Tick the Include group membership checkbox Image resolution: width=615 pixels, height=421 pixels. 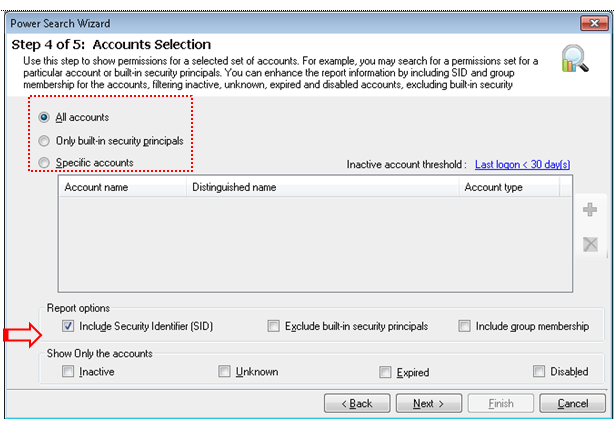tap(464, 326)
